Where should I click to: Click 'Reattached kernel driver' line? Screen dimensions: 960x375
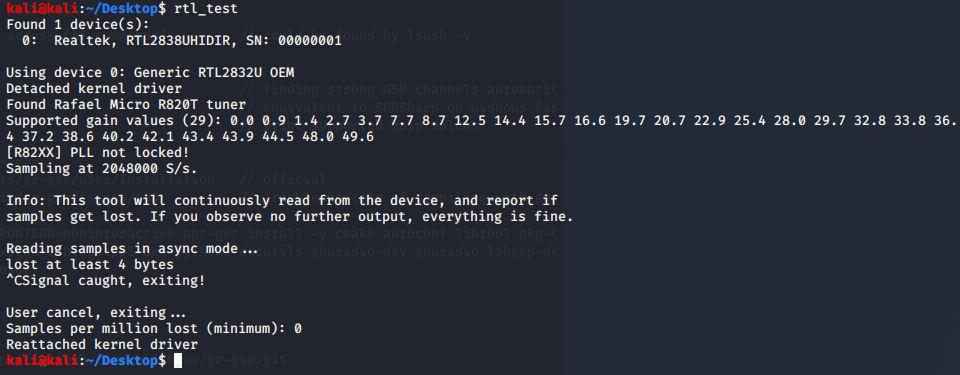pos(102,344)
